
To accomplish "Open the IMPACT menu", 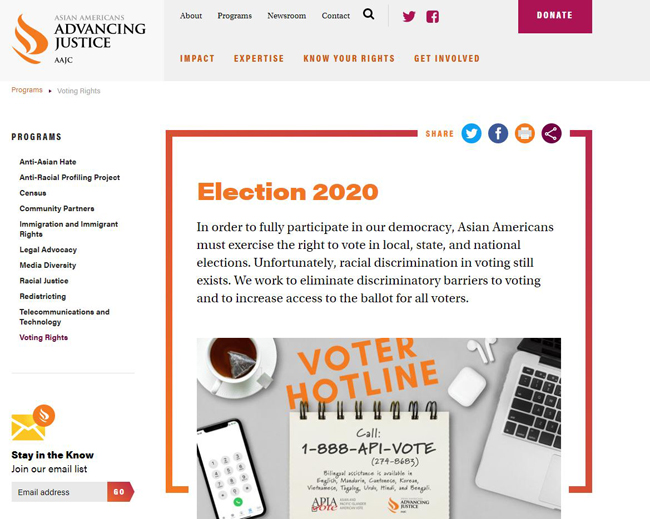I will pos(197,58).
